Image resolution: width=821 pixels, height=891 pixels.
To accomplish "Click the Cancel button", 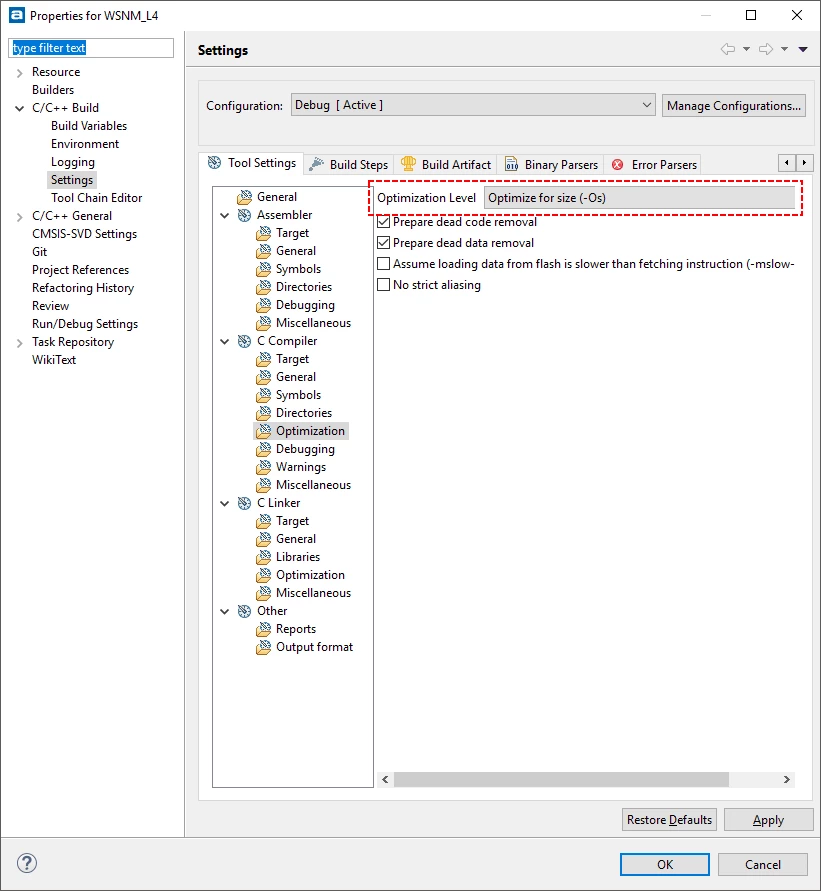I will tap(763, 865).
